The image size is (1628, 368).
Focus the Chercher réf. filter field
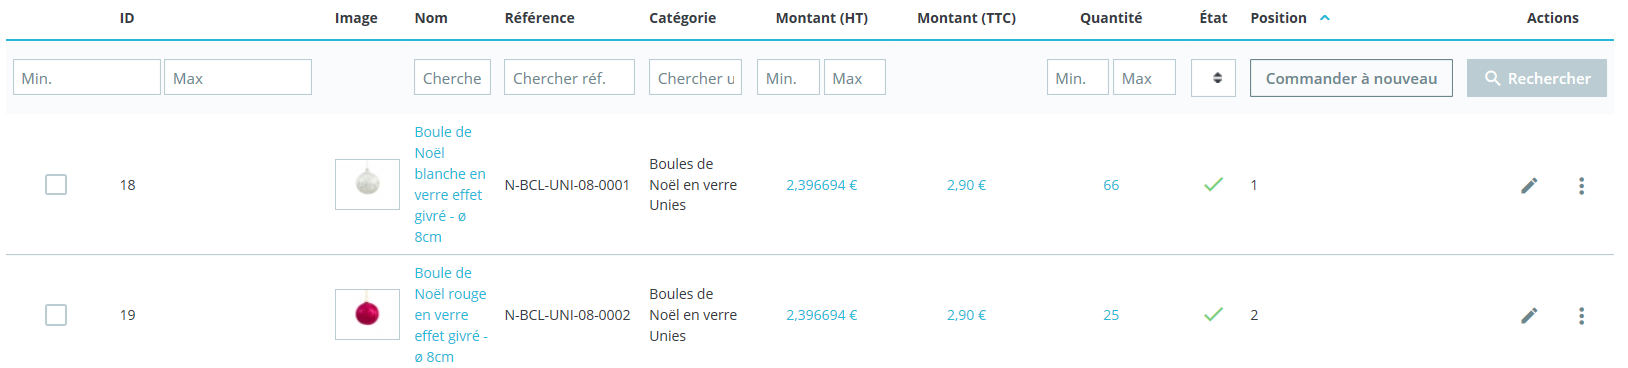569,77
